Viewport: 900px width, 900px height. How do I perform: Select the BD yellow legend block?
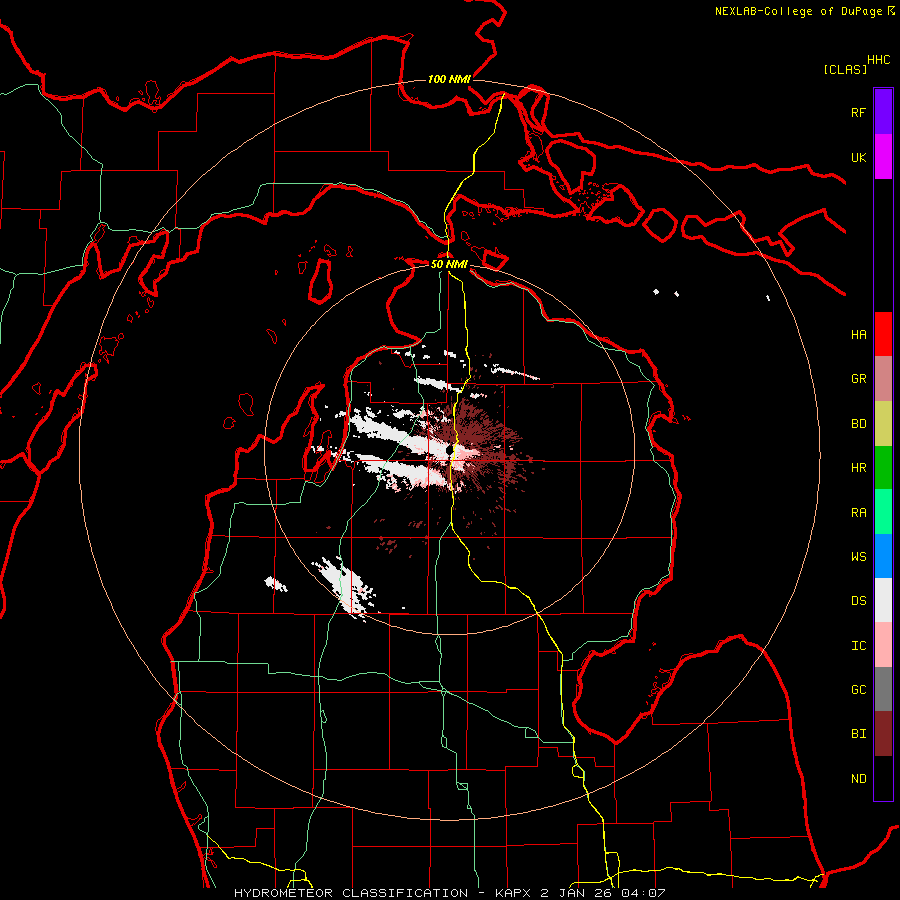[x=883, y=424]
